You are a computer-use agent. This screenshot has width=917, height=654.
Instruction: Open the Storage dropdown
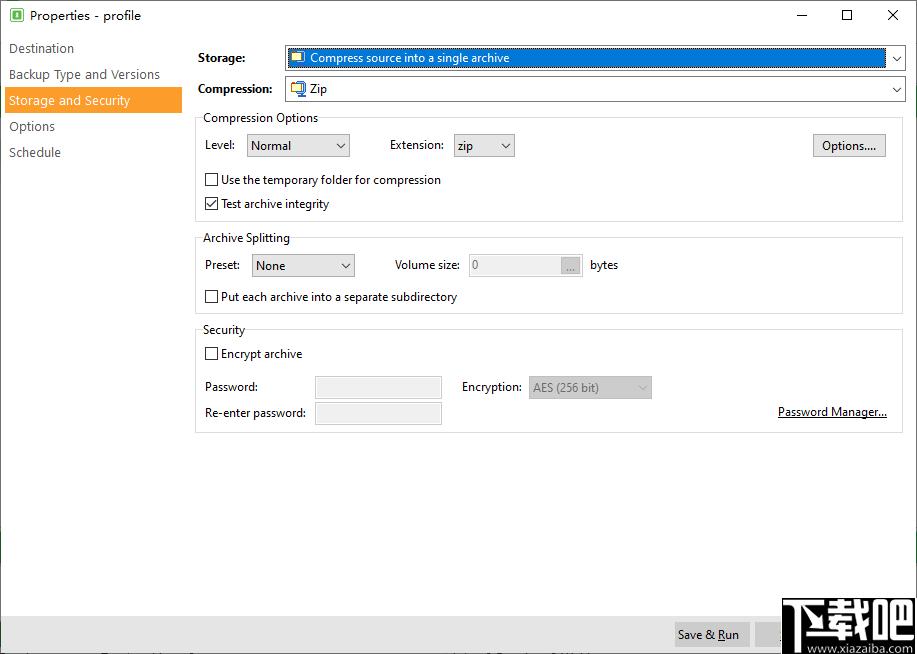(x=595, y=58)
